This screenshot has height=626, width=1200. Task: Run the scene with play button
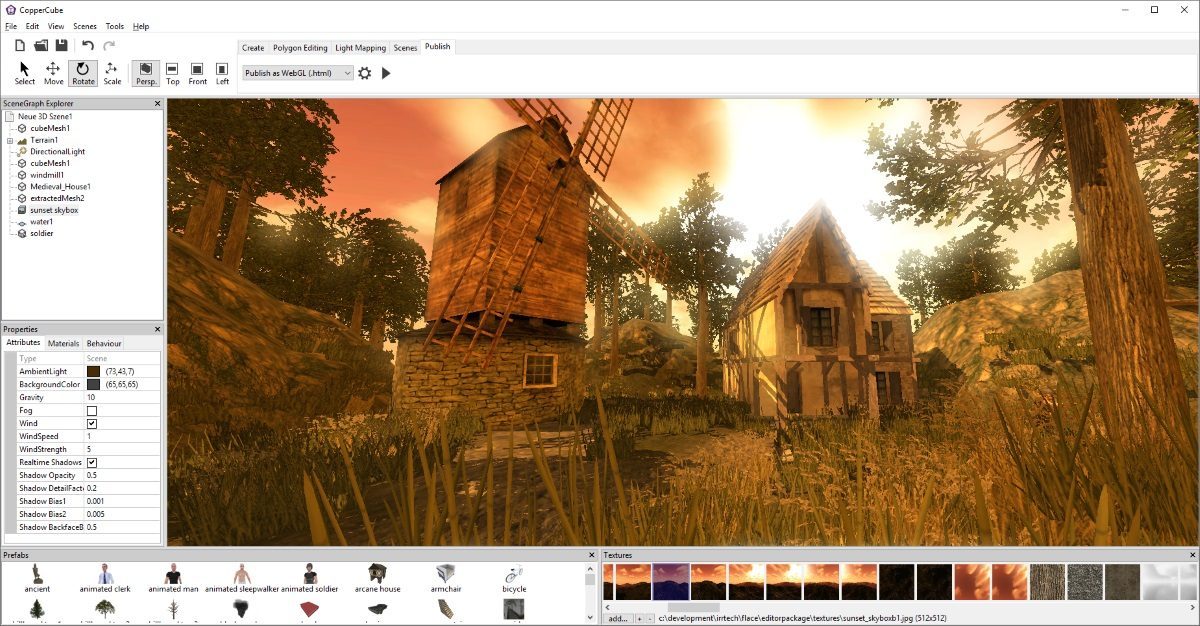(x=386, y=73)
